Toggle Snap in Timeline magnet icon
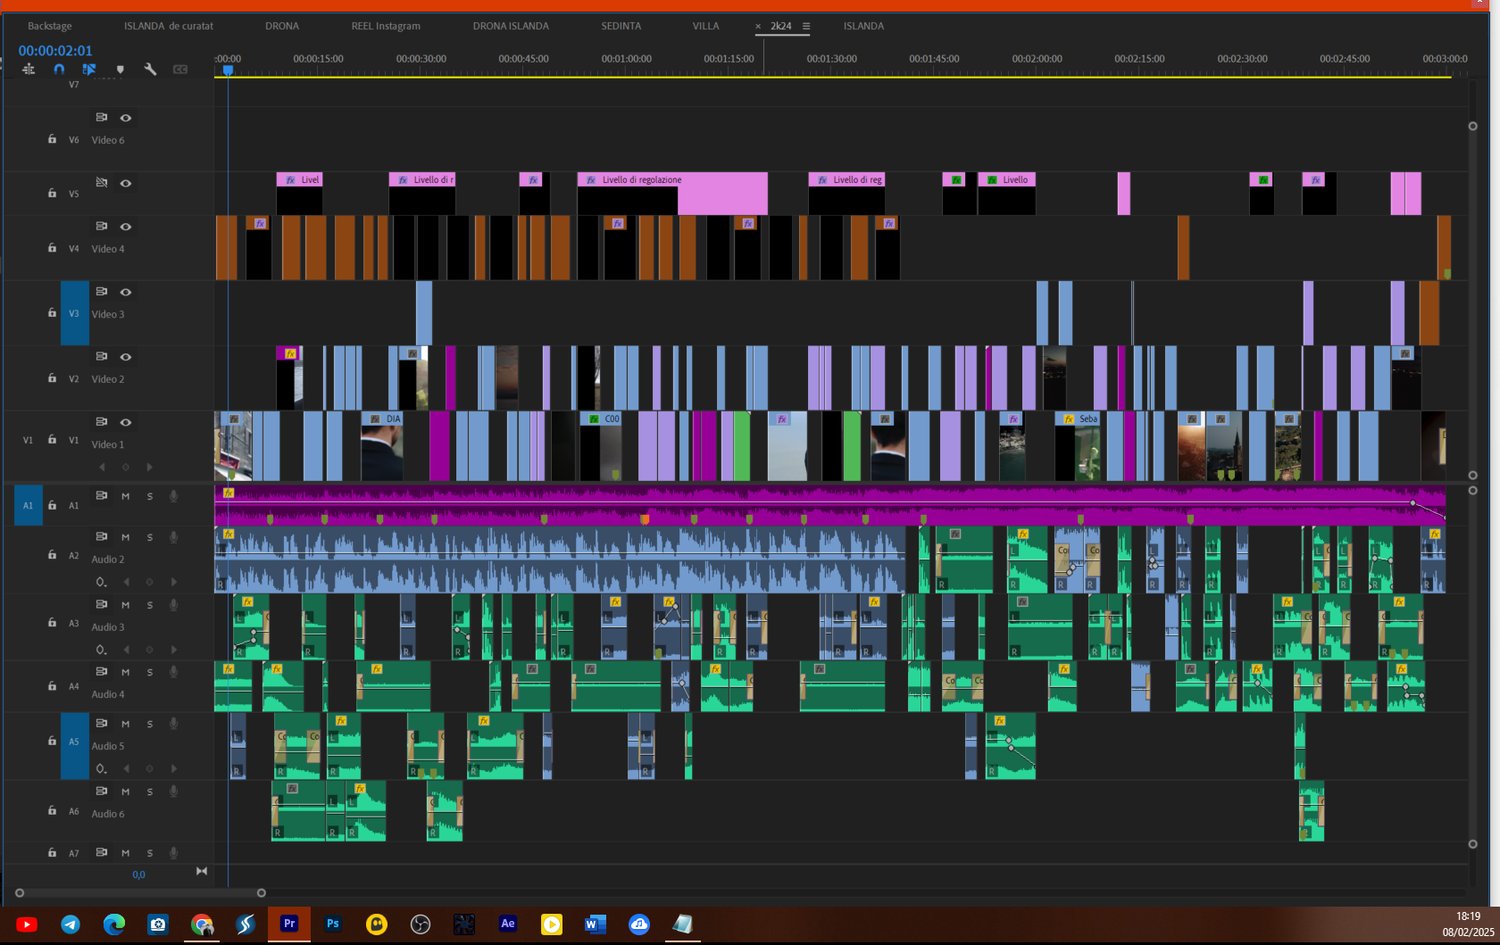Viewport: 1500px width, 945px height. 59,69
